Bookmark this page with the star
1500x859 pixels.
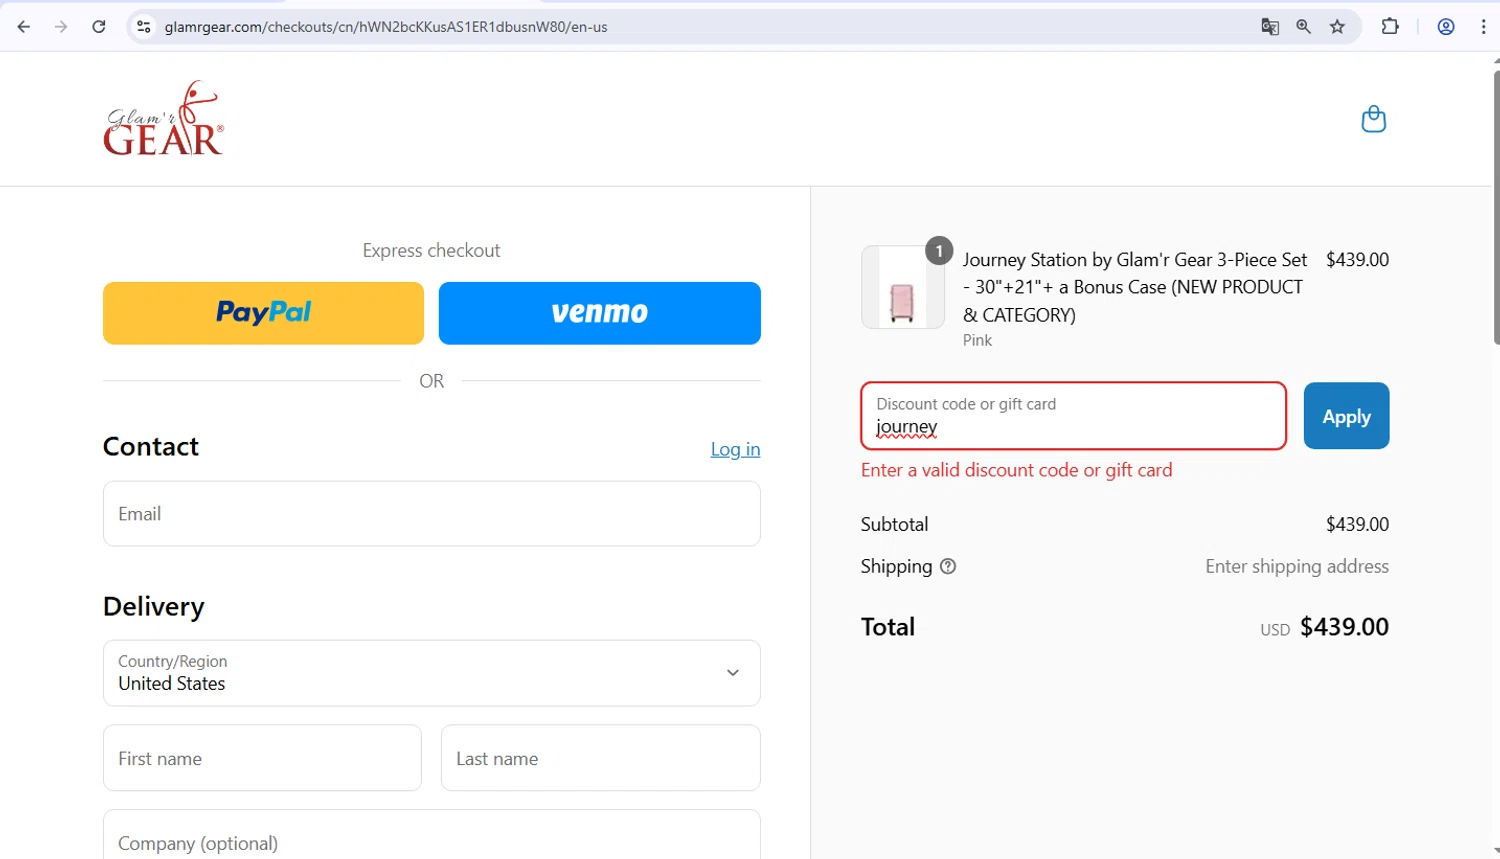click(x=1337, y=27)
